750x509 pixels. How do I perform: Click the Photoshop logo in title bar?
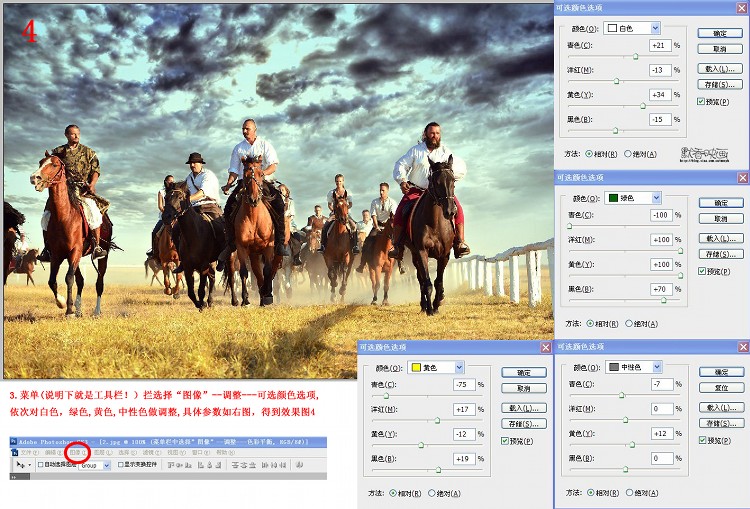pos(13,442)
